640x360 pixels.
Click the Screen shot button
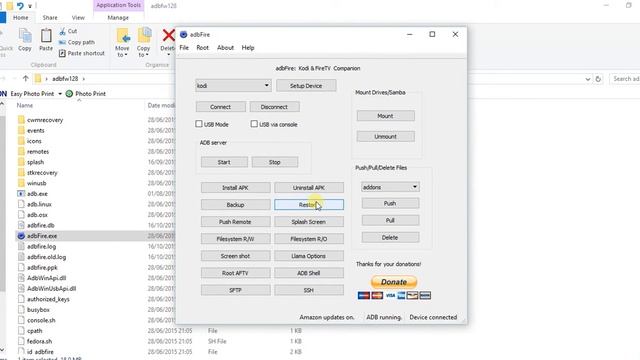(x=236, y=256)
